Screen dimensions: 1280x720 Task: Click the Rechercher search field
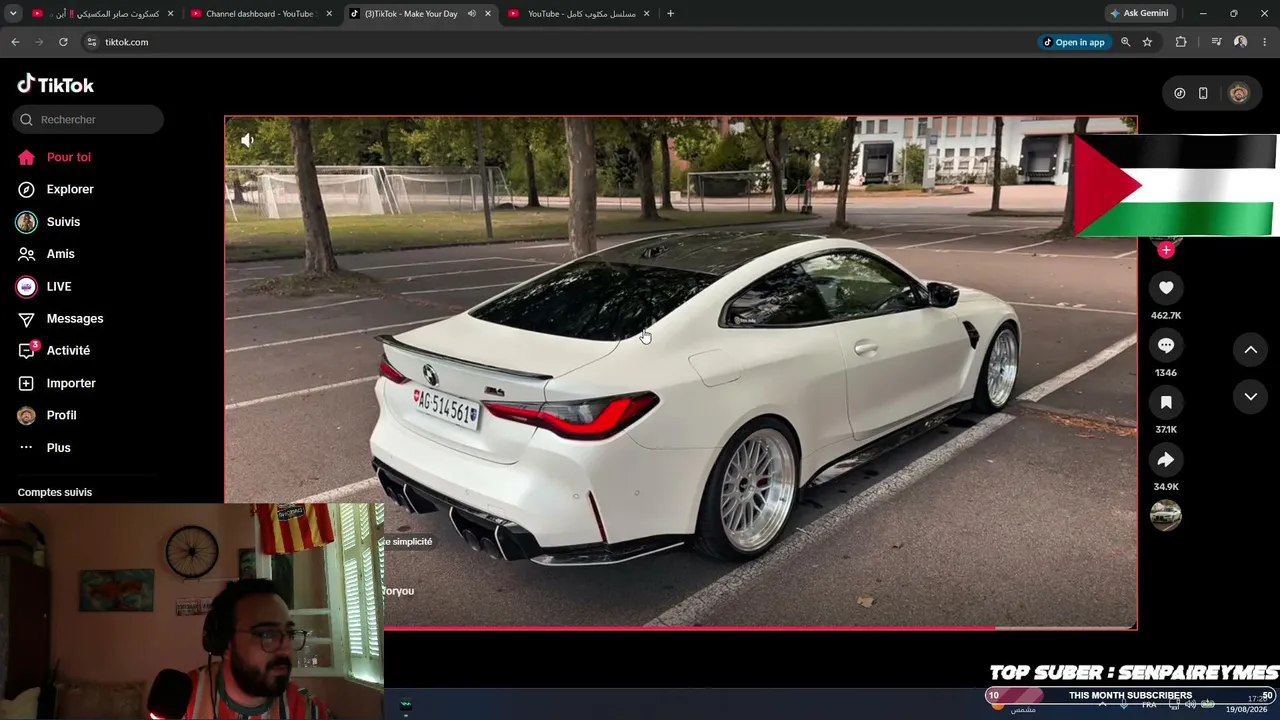[x=88, y=119]
